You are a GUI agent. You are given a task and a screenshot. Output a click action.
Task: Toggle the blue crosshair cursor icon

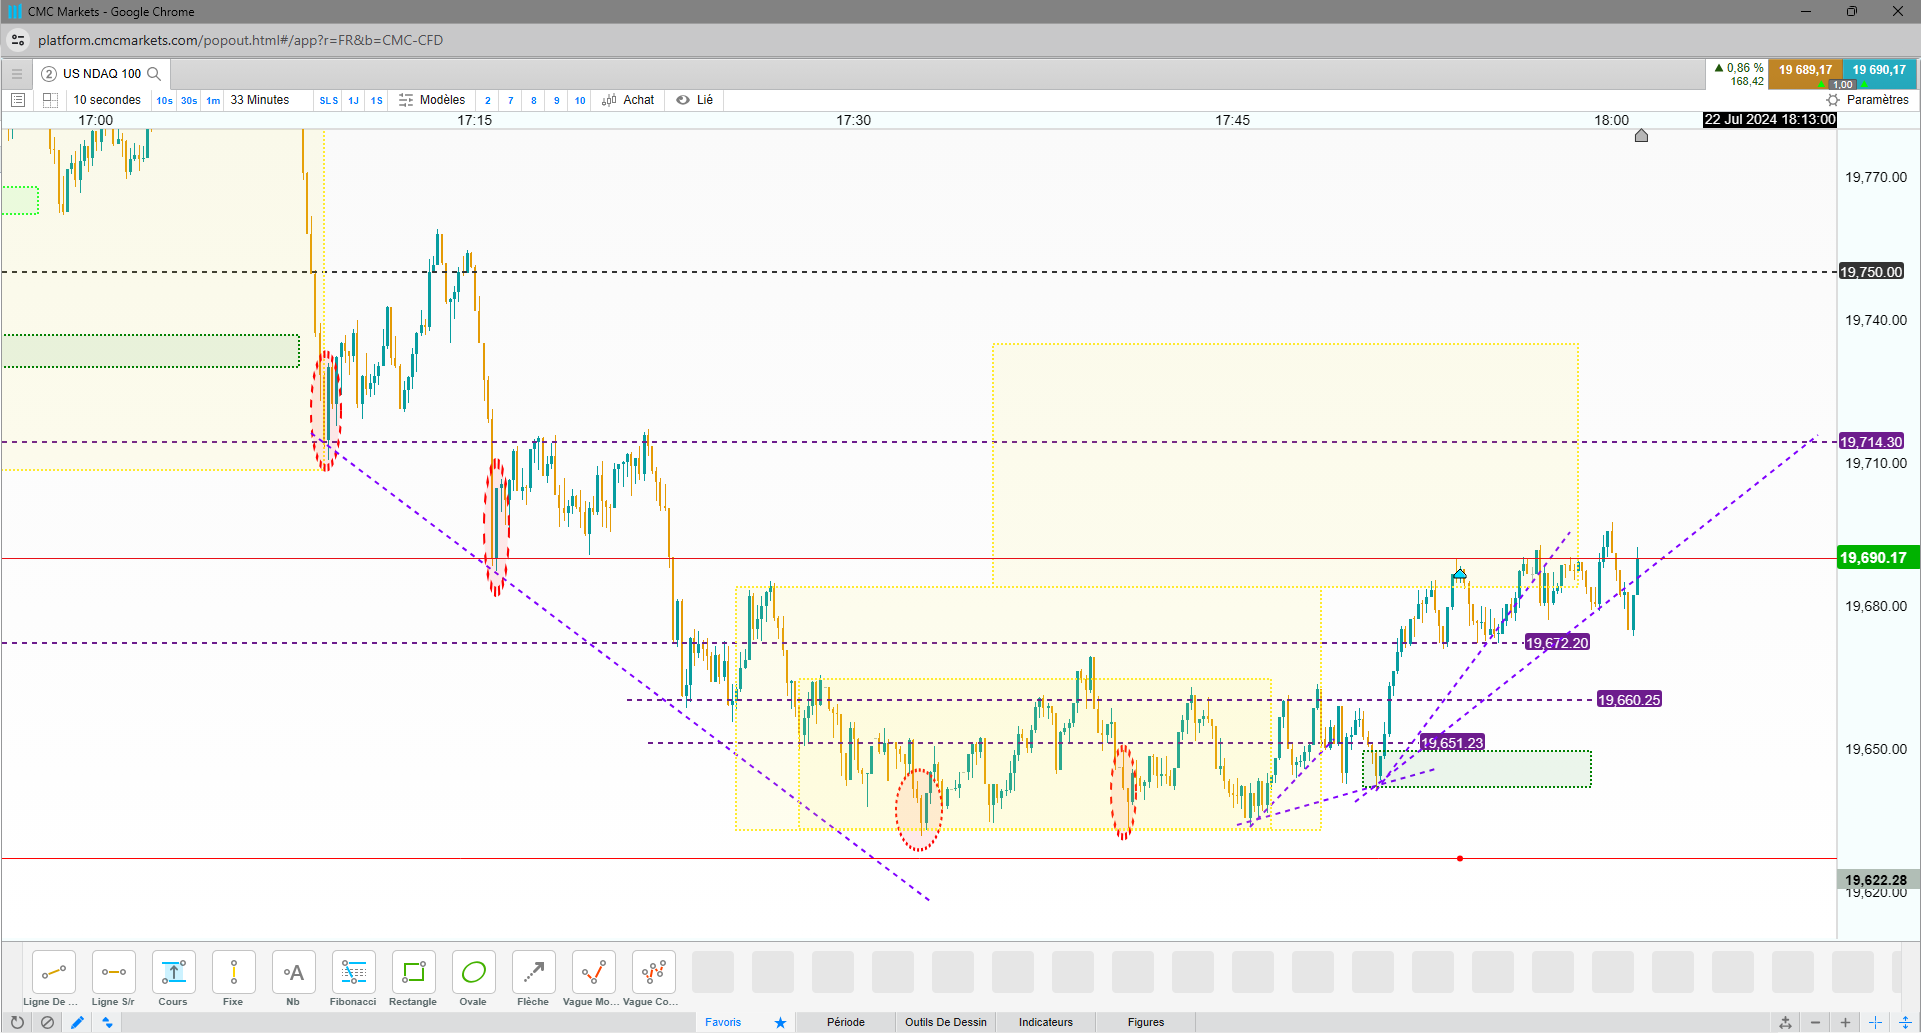(x=1875, y=1022)
